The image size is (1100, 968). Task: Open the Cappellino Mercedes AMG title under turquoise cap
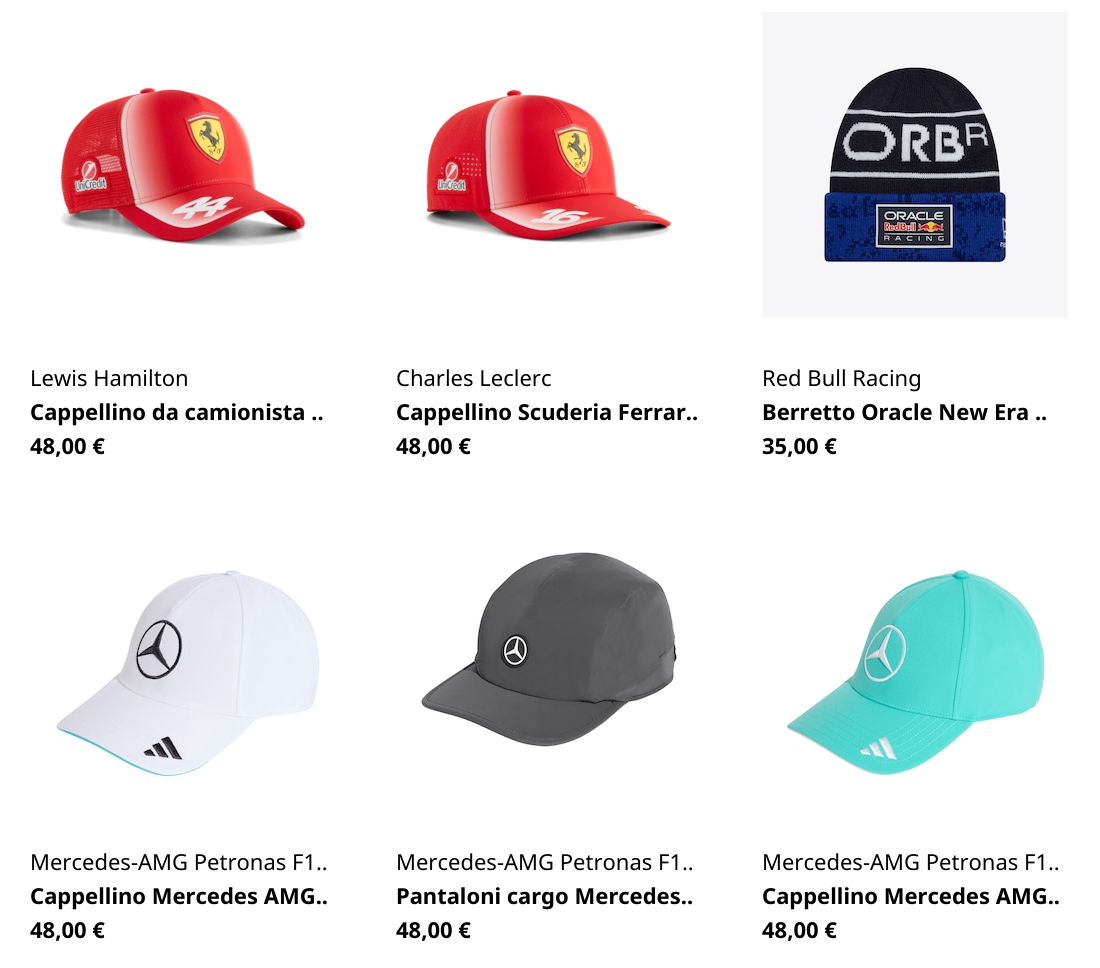click(911, 896)
